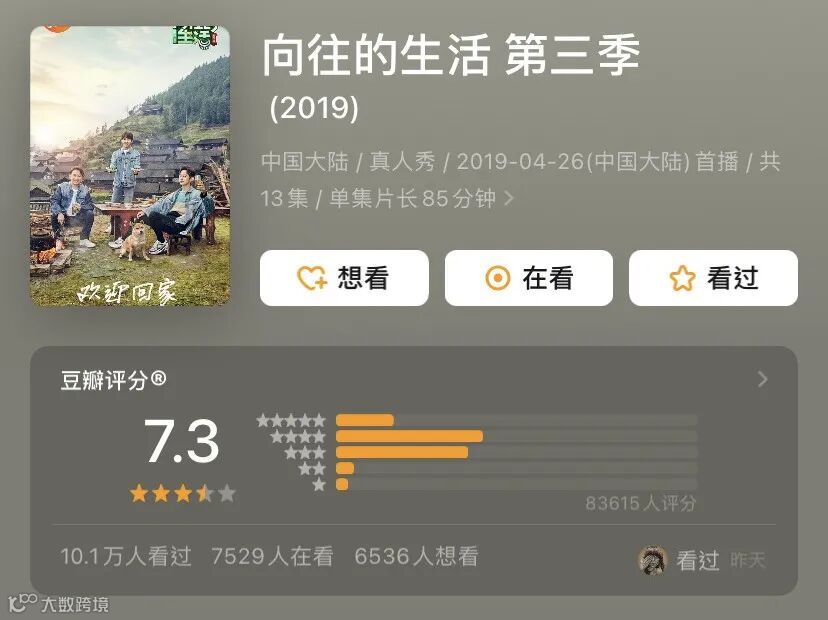The width and height of the screenshot is (828, 620).
Task: Click the heart-plus icon on 想看
Action: click(x=312, y=278)
